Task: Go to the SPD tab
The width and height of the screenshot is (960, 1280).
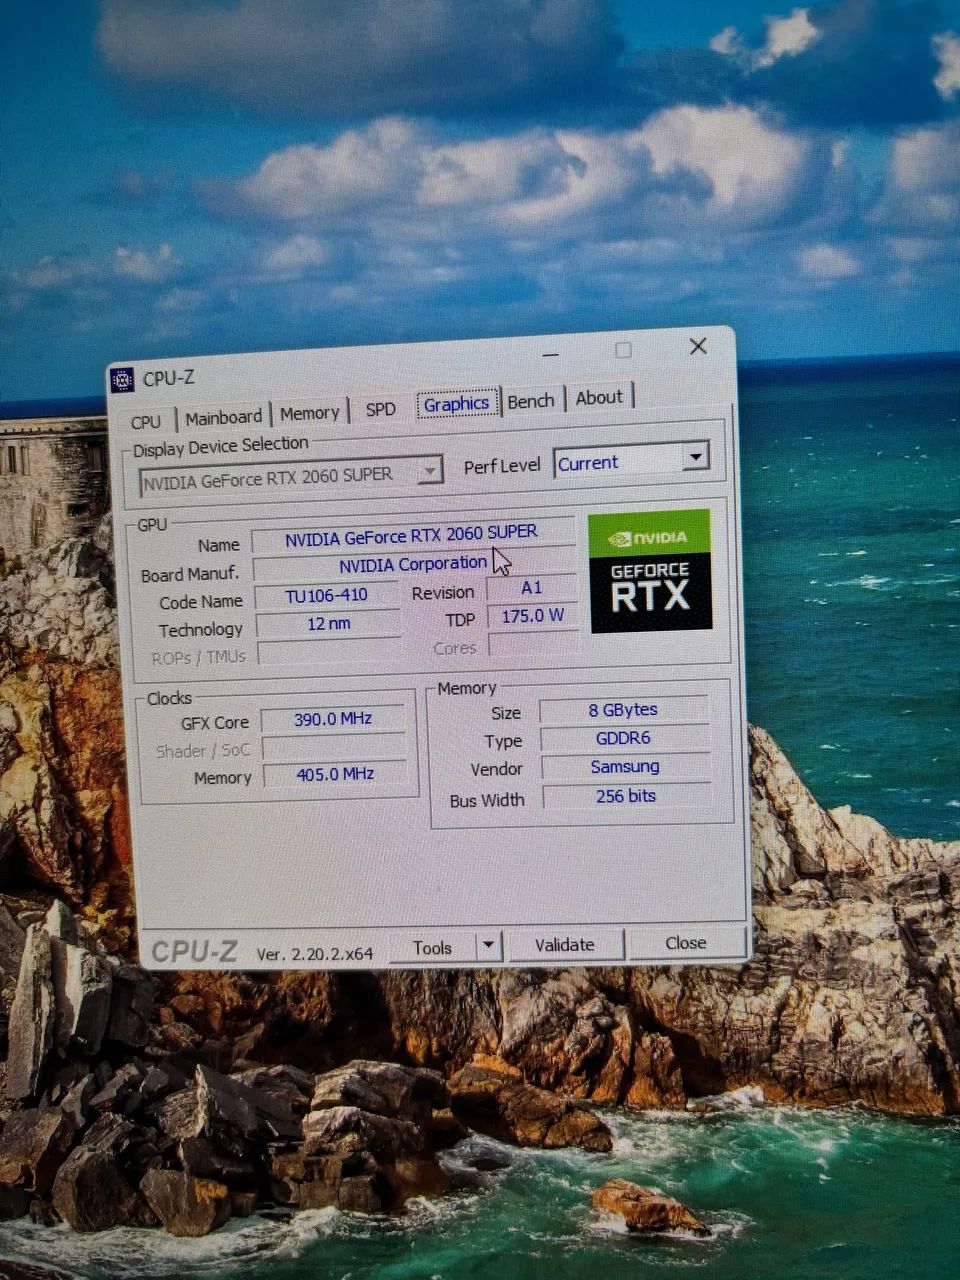Action: (x=380, y=409)
